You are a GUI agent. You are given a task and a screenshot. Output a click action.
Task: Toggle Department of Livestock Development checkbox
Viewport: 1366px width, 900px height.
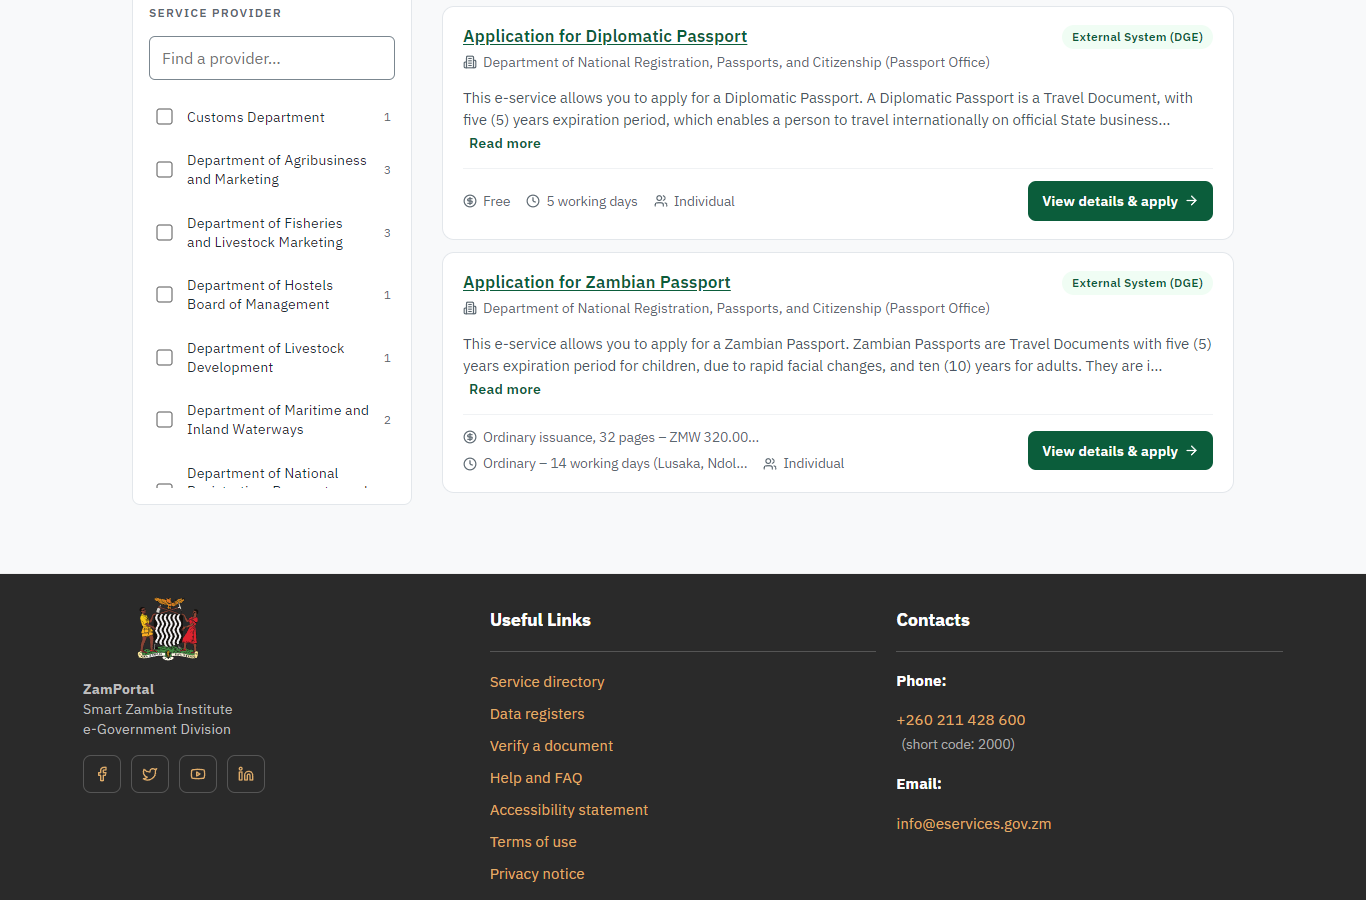pyautogui.click(x=165, y=358)
